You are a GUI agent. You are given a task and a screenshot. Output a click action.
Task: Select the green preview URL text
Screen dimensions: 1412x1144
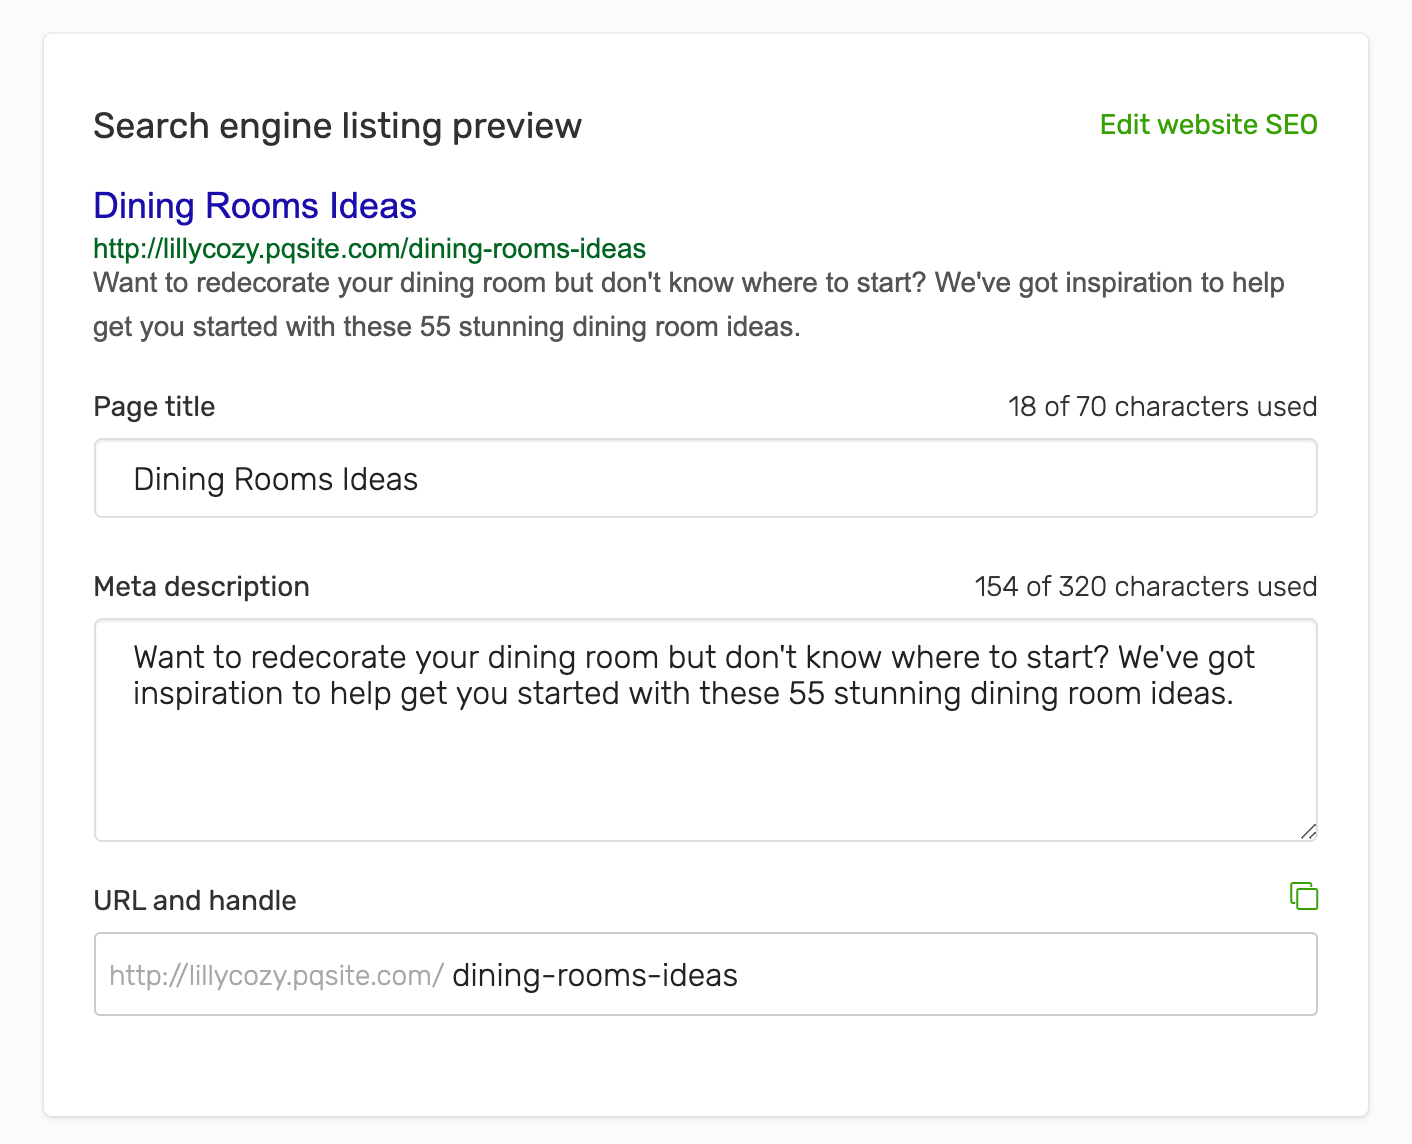tap(369, 248)
